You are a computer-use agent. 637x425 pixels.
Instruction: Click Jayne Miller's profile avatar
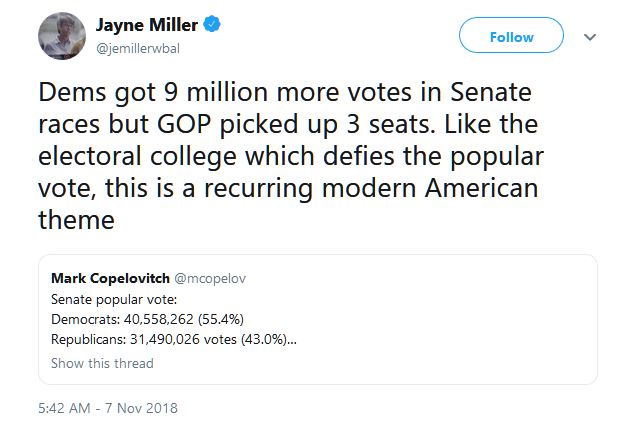click(x=62, y=34)
